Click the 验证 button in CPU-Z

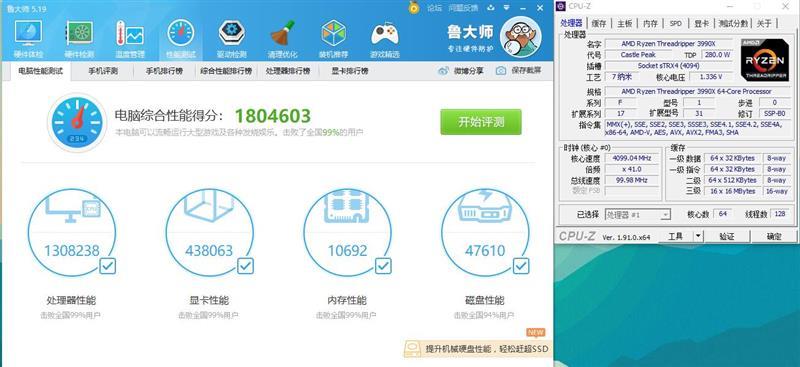[x=727, y=236]
